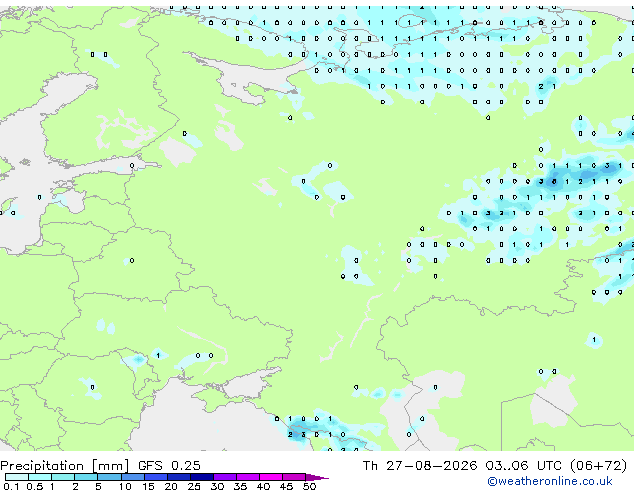Click the '25' legend scale label
The height and width of the screenshot is (490, 634).
coord(194,486)
